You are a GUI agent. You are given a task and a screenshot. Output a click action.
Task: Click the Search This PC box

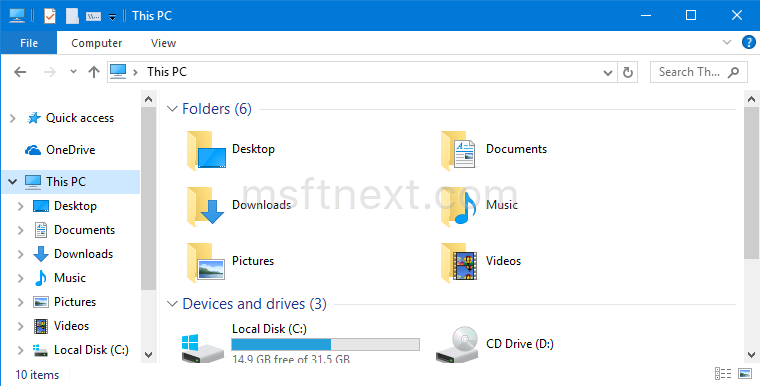698,72
